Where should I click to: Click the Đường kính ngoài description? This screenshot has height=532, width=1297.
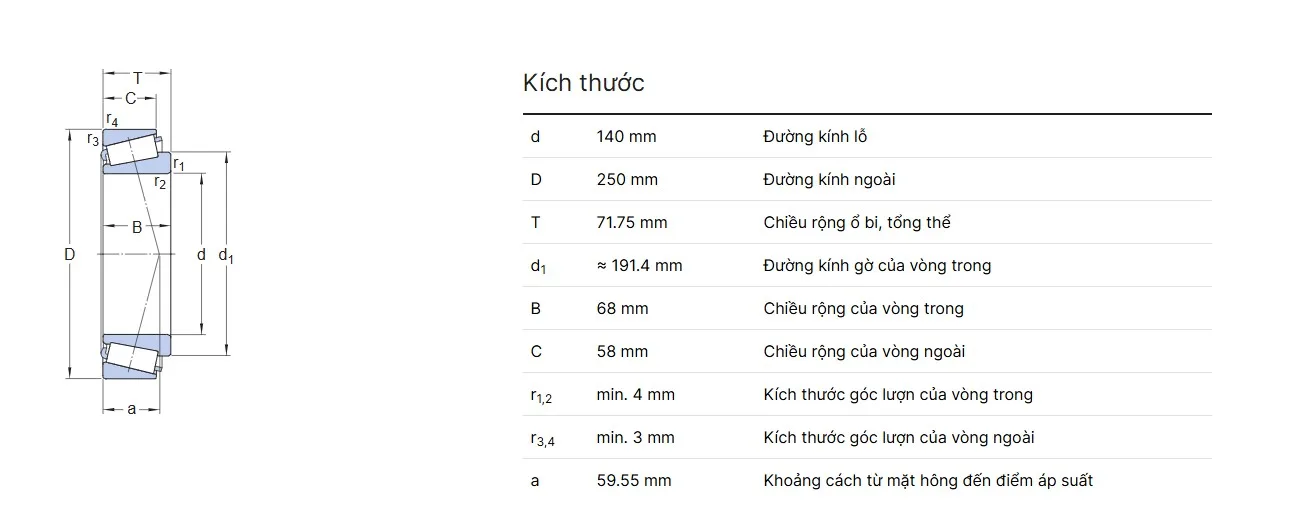(829, 179)
